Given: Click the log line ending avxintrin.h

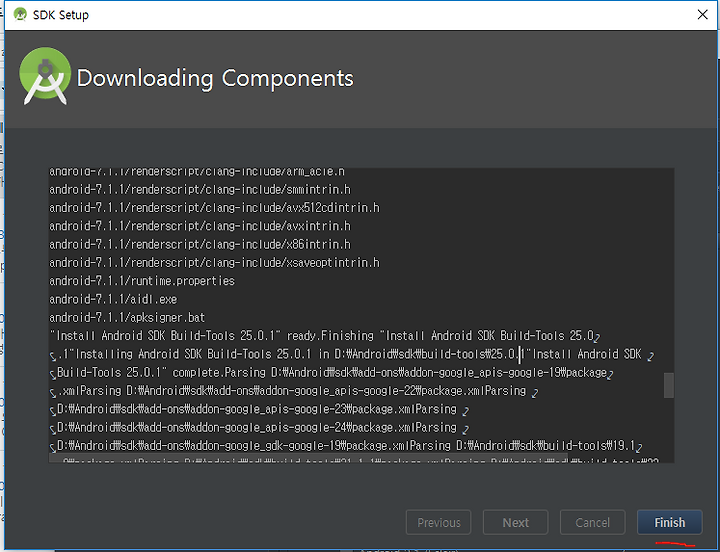Looking at the screenshot, I should 200,226.
